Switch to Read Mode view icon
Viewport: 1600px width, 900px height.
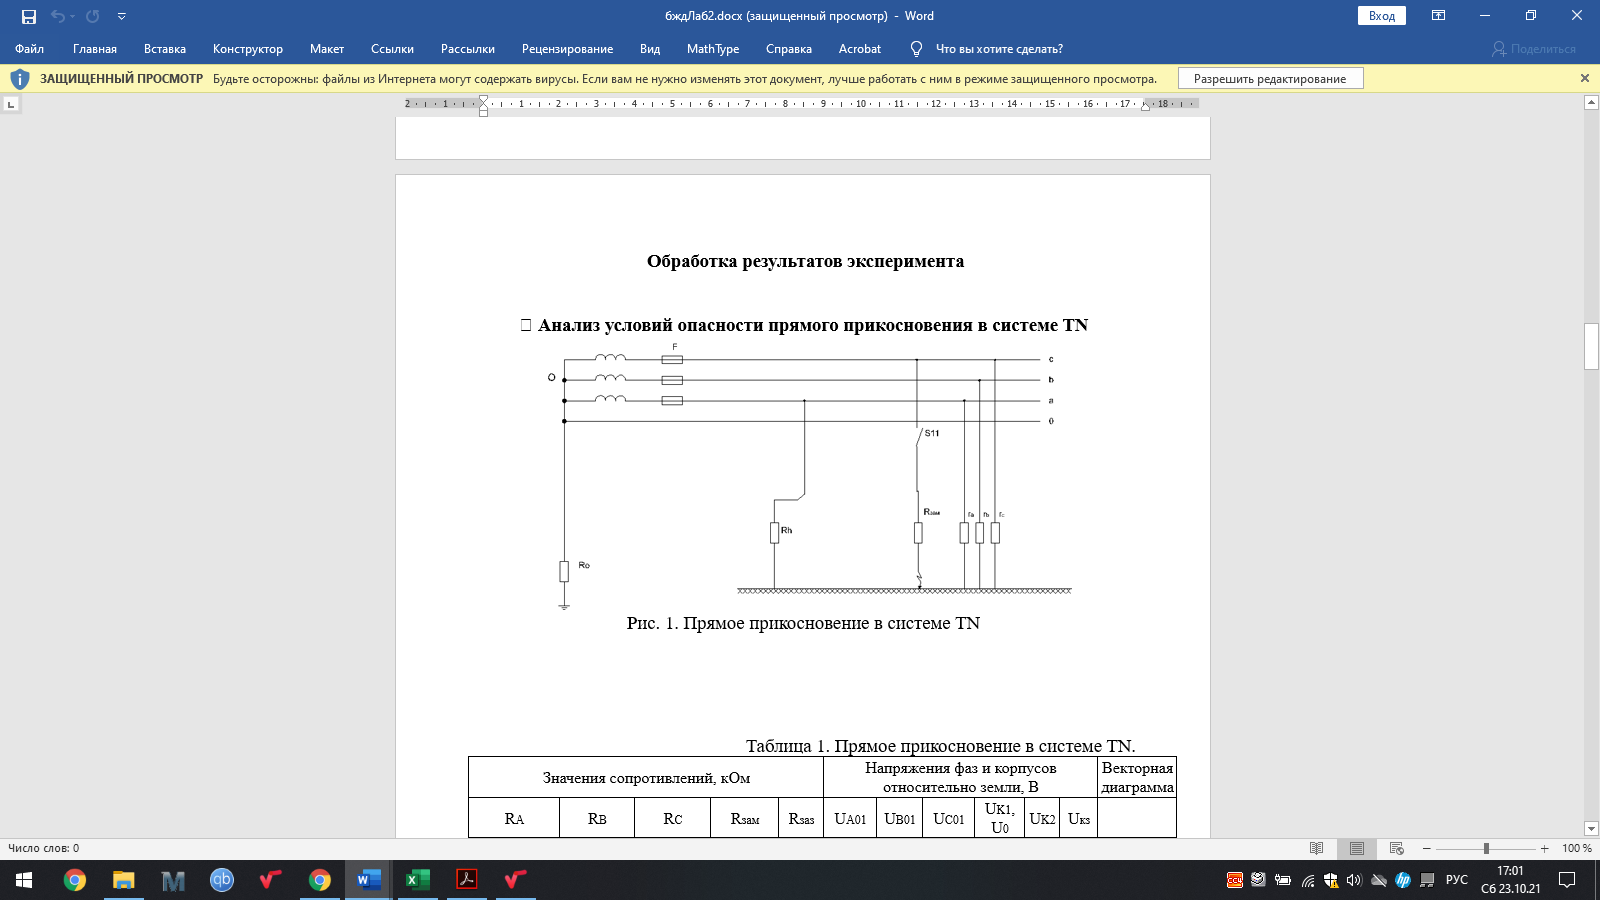pyautogui.click(x=1317, y=848)
